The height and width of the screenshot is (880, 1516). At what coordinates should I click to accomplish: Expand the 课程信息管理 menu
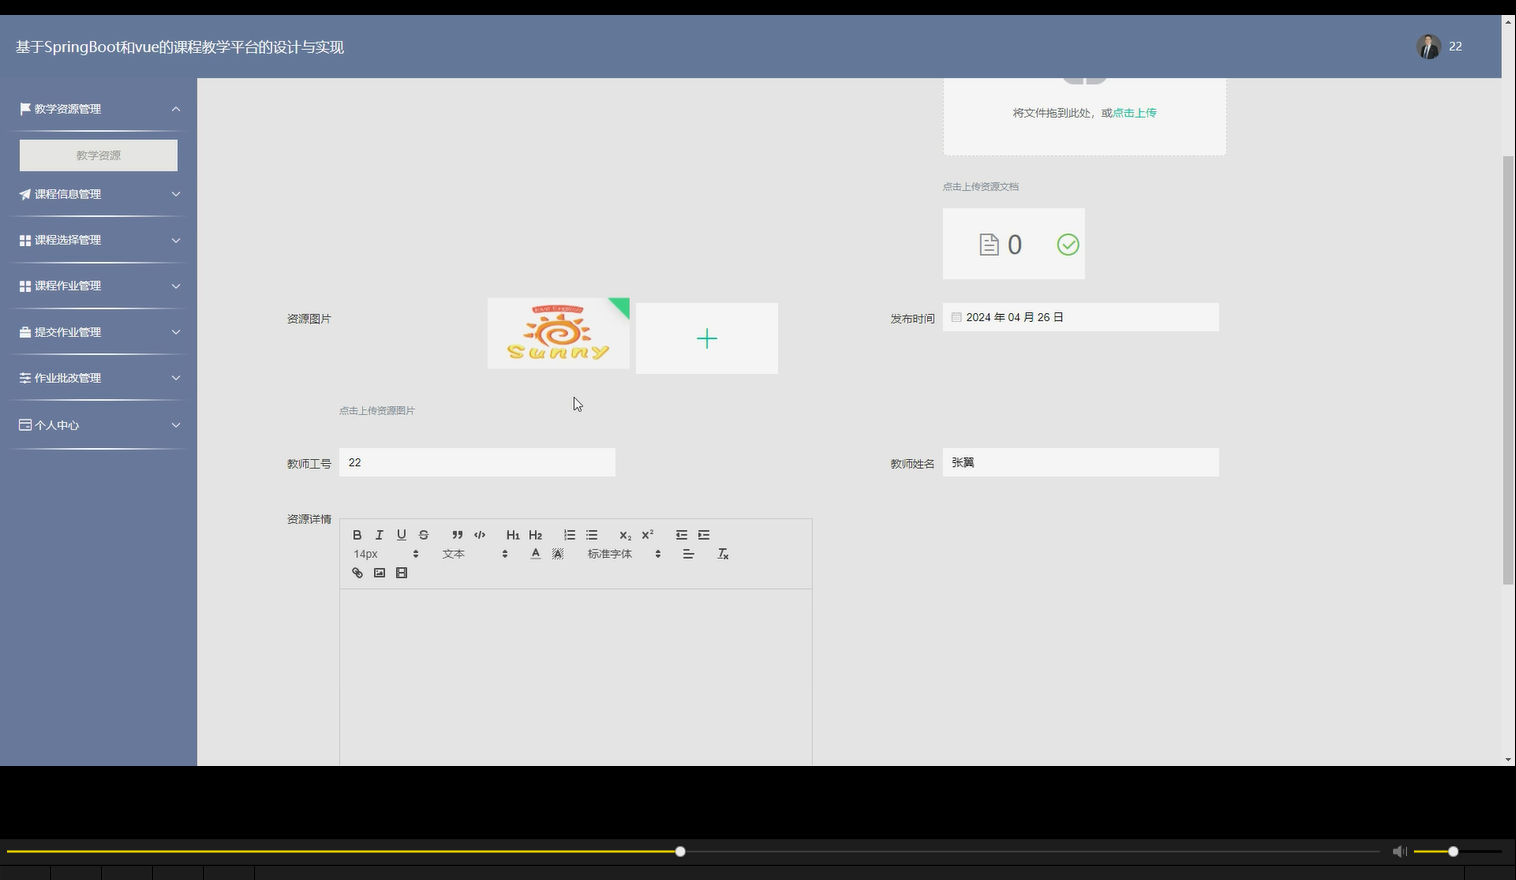click(98, 194)
